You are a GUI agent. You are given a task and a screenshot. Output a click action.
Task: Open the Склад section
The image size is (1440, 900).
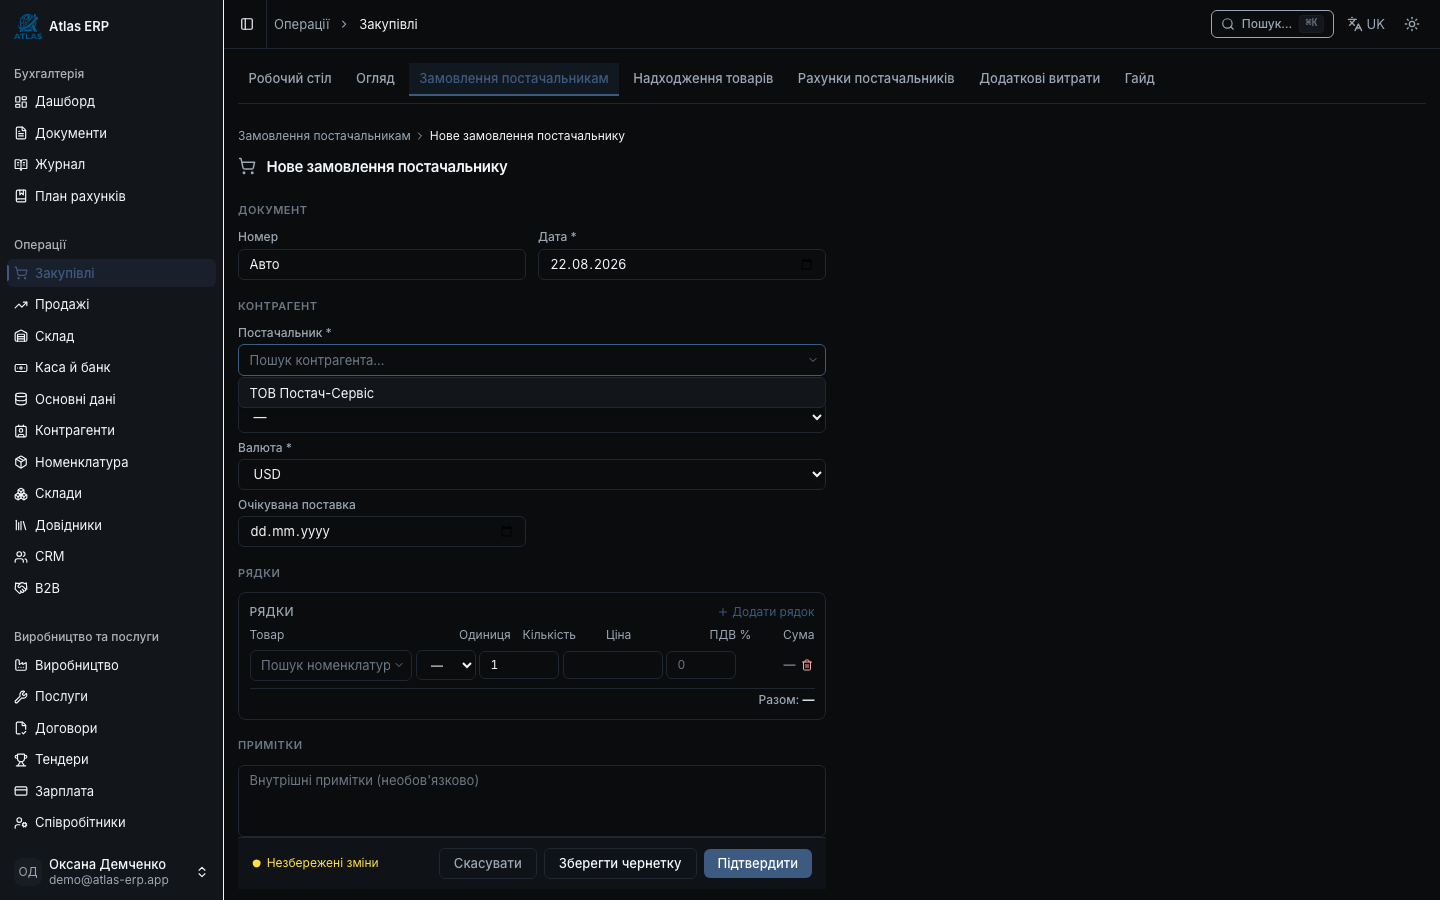tap(111, 336)
